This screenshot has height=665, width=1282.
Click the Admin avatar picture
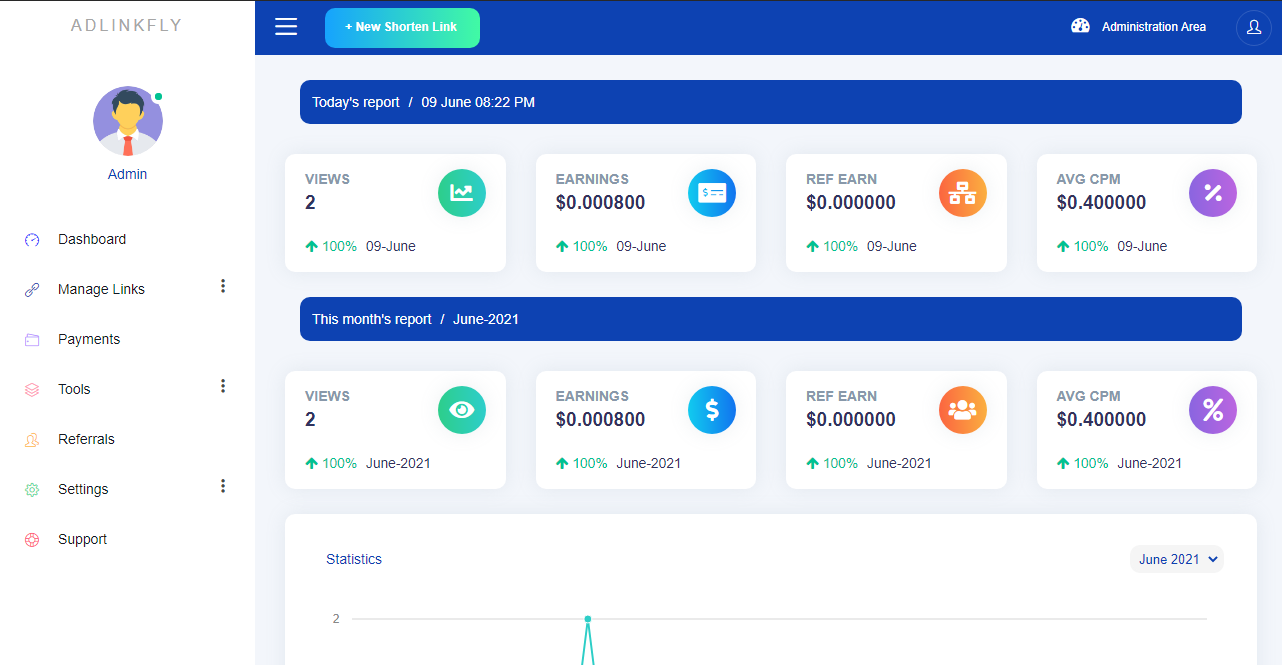(128, 121)
